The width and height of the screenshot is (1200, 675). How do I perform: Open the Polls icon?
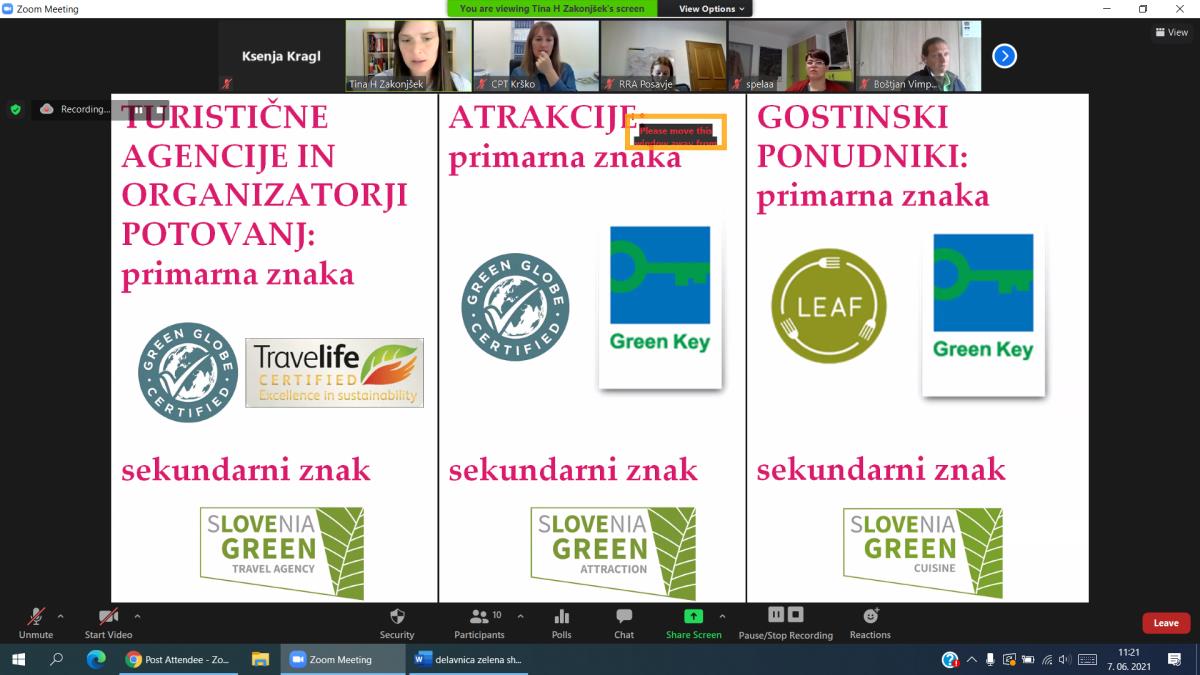pos(562,619)
